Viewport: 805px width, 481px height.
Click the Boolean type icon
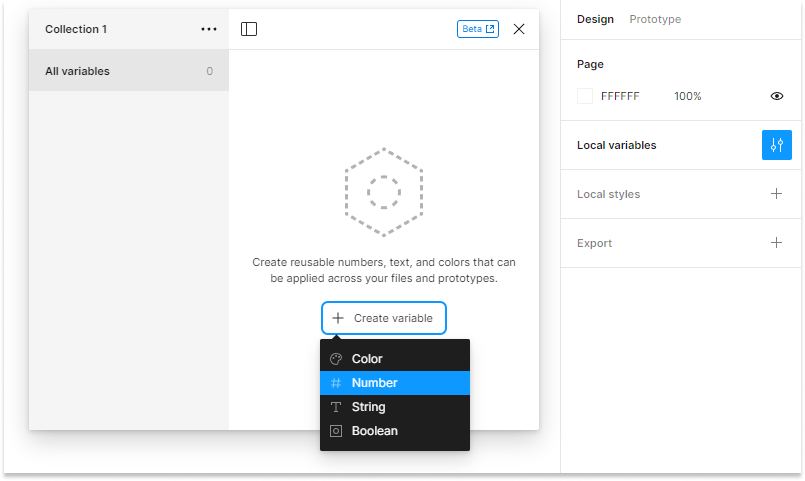tap(336, 431)
